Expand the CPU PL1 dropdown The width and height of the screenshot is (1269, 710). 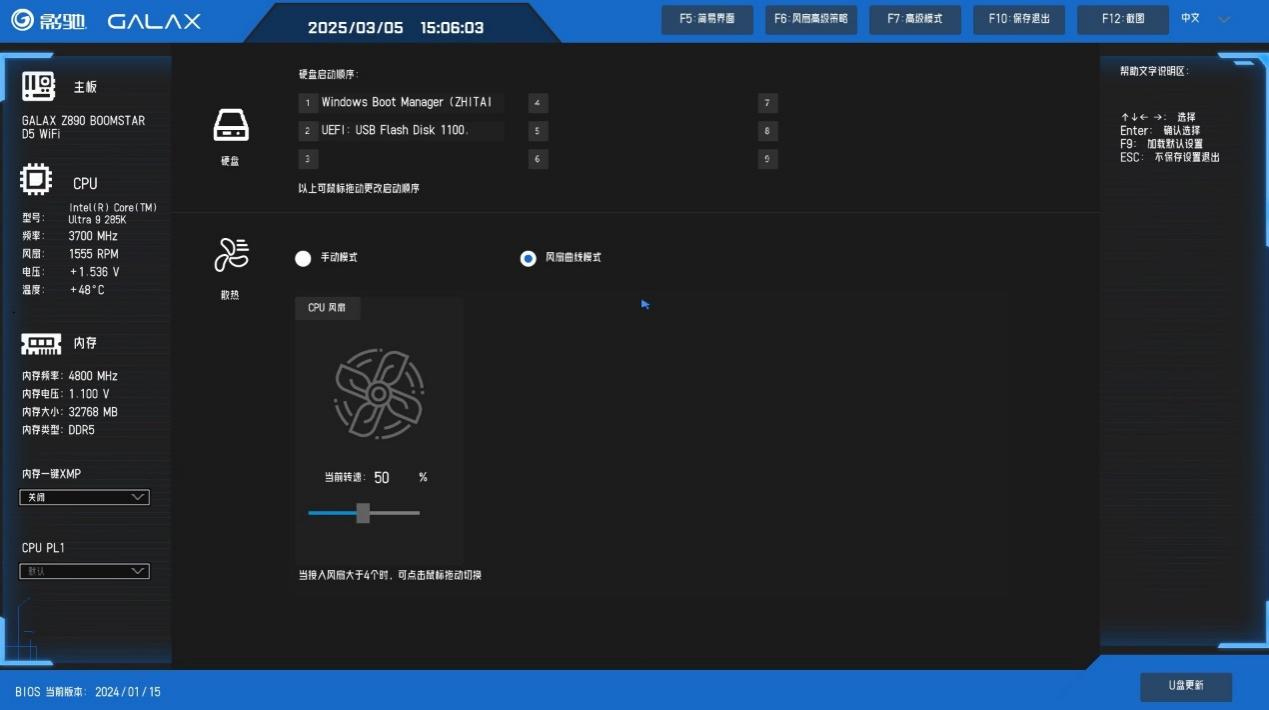[85, 571]
